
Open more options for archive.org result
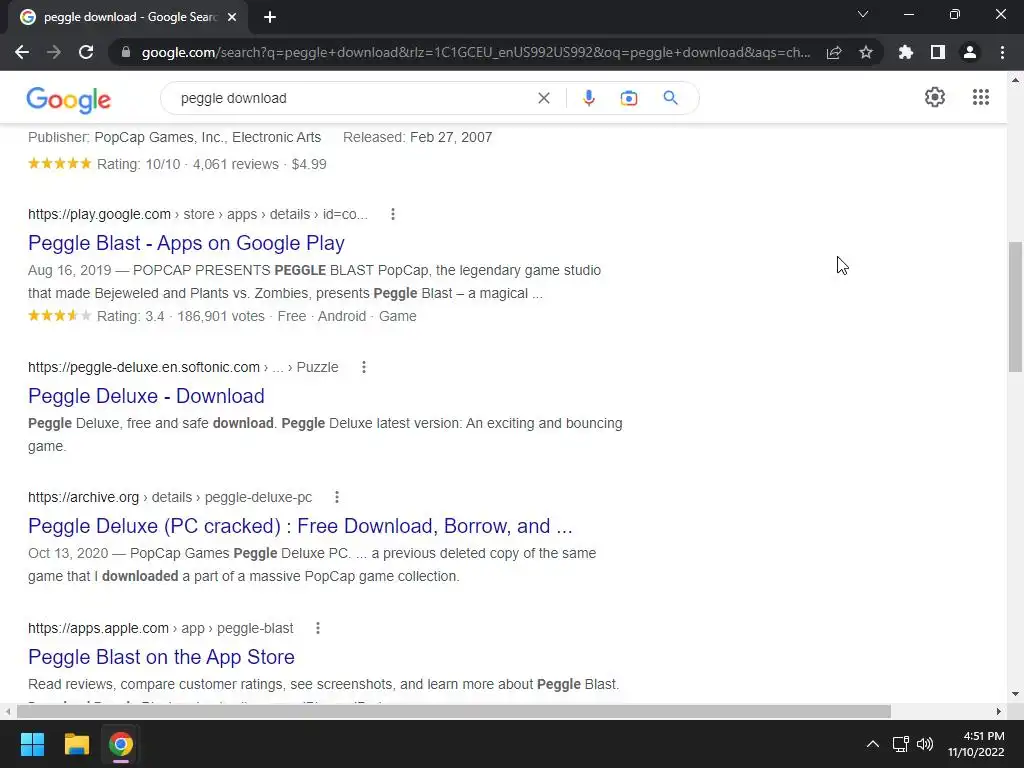[x=337, y=497]
